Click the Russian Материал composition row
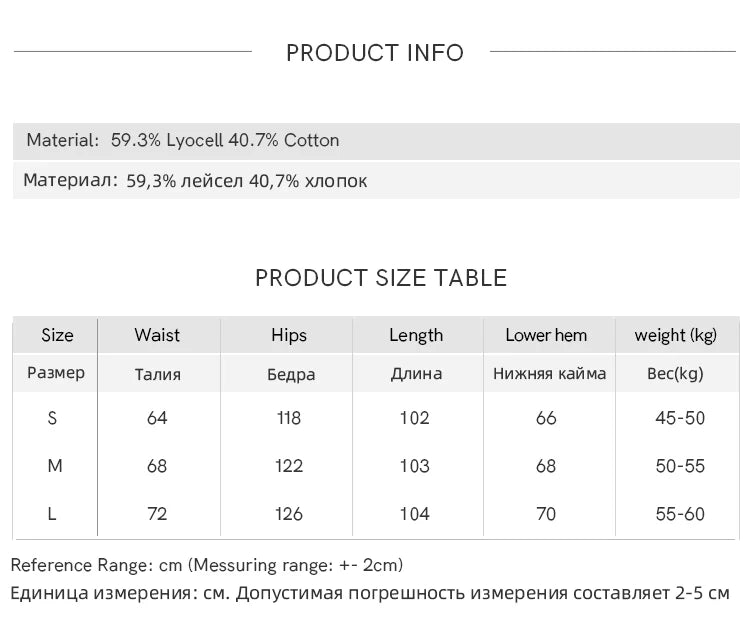This screenshot has height=630, width=750. tap(195, 181)
